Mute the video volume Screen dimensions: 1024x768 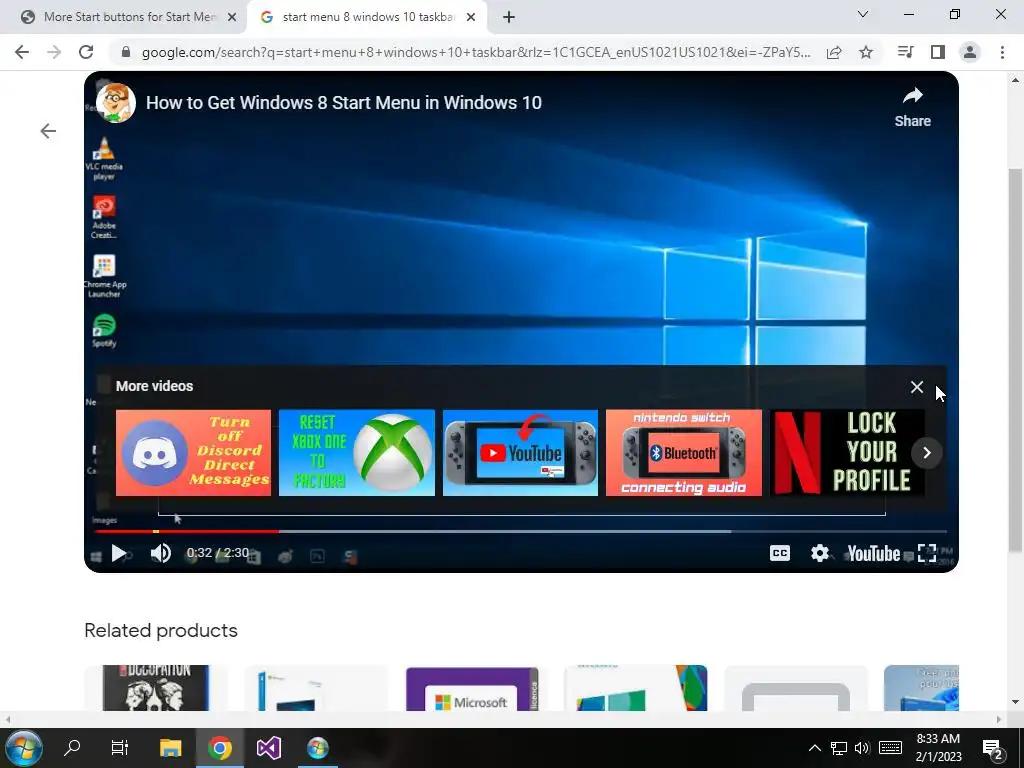160,553
